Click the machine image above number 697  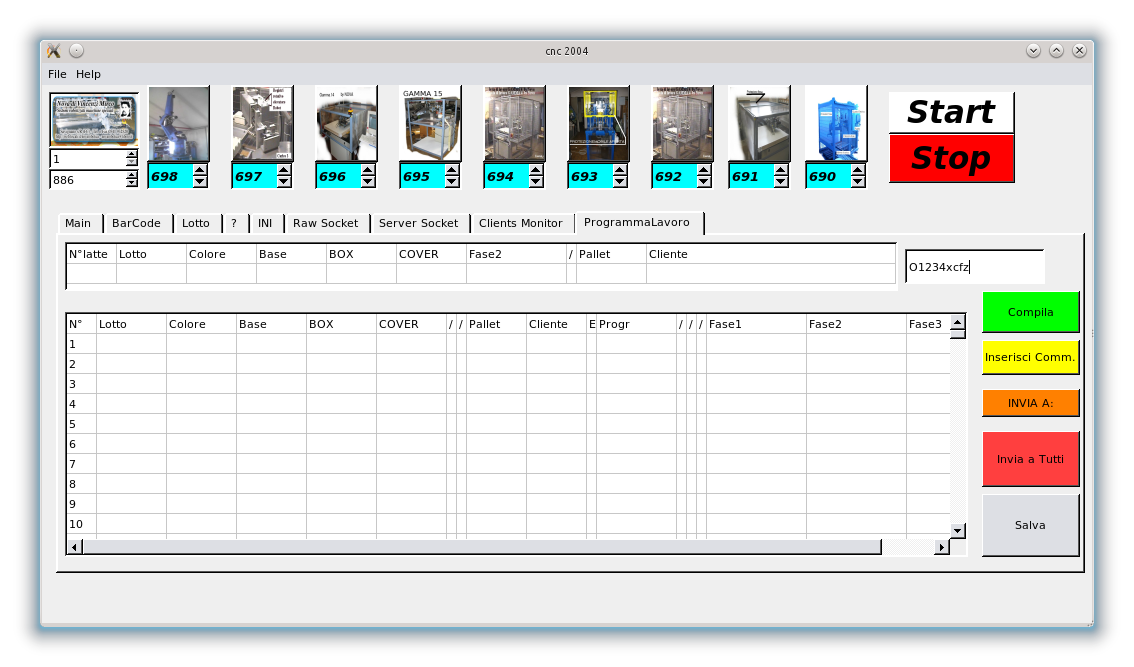point(263,124)
